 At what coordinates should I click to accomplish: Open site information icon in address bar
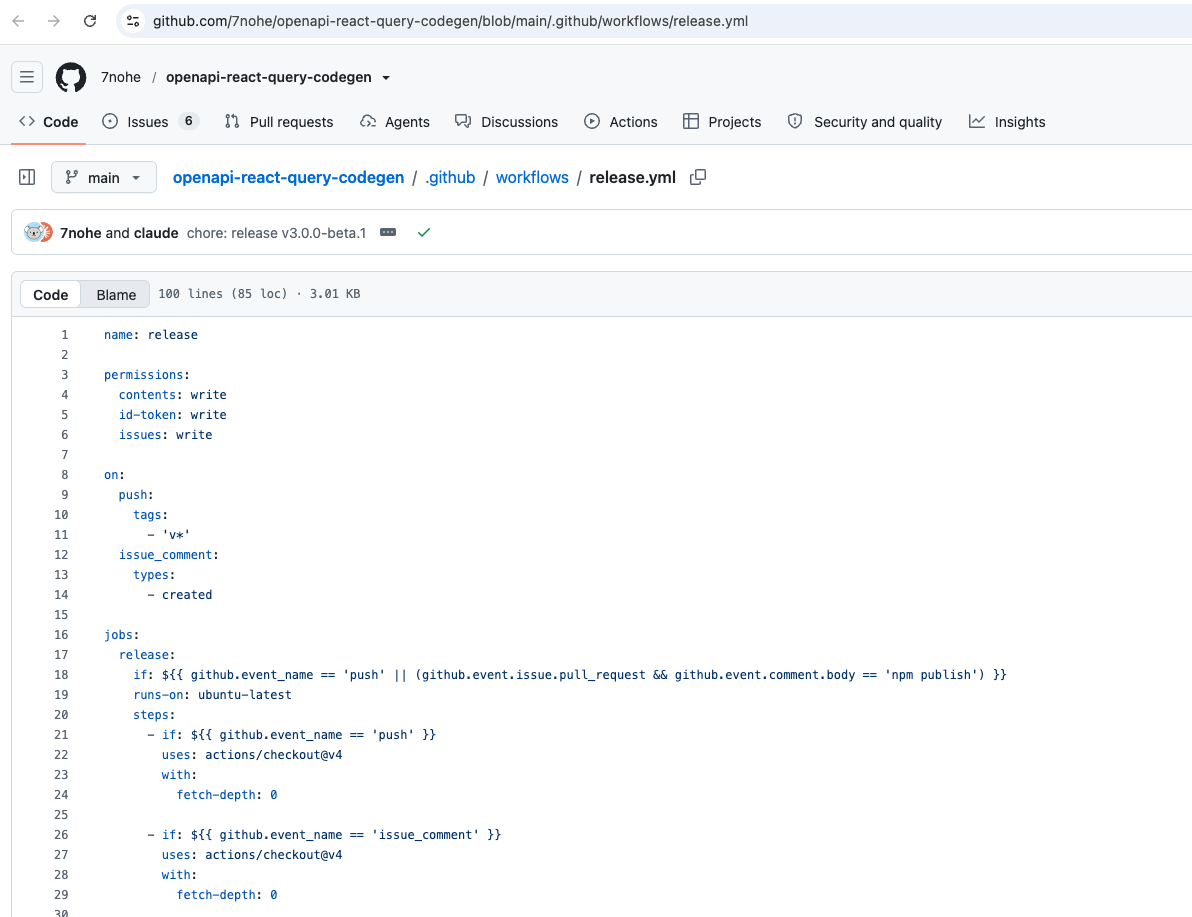coord(133,21)
